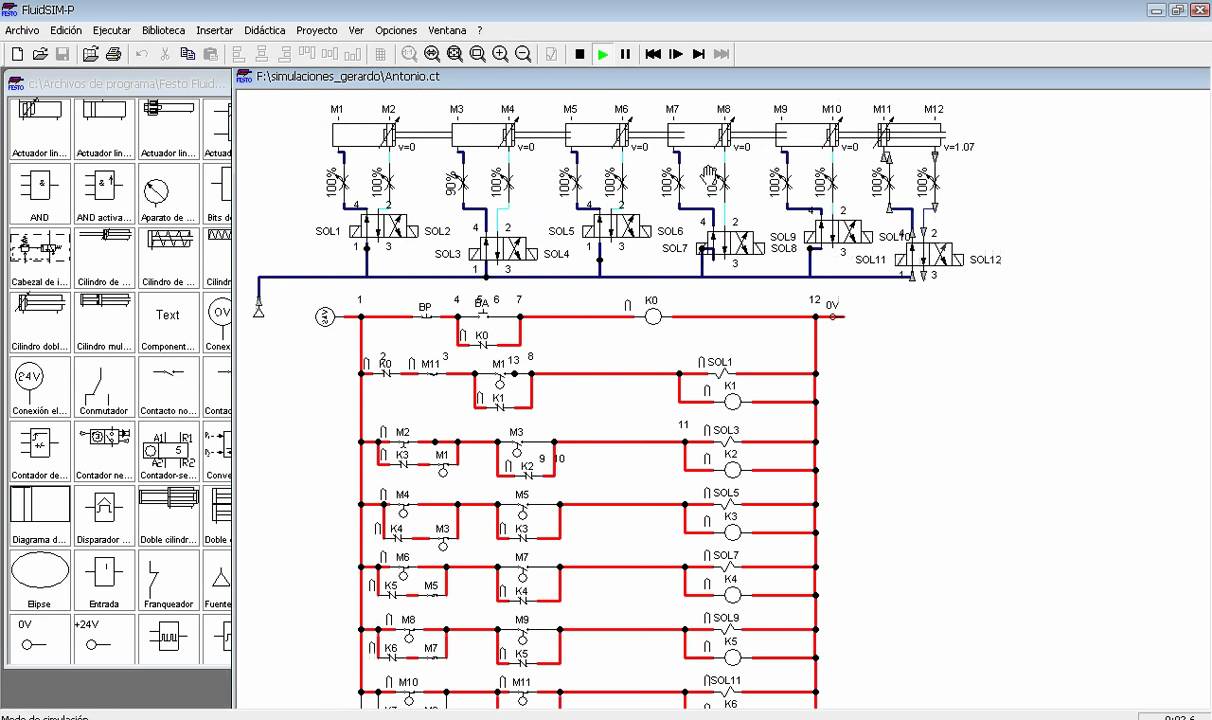The image size is (1212, 720).
Task: Click the cylinder between M1 and M2
Action: click(365, 135)
